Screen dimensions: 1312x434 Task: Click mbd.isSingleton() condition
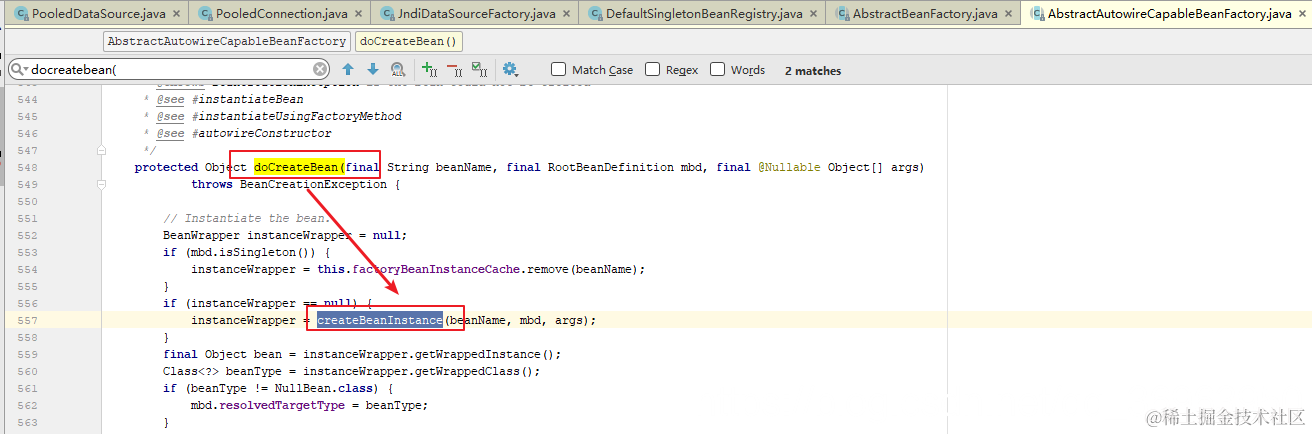(250, 252)
